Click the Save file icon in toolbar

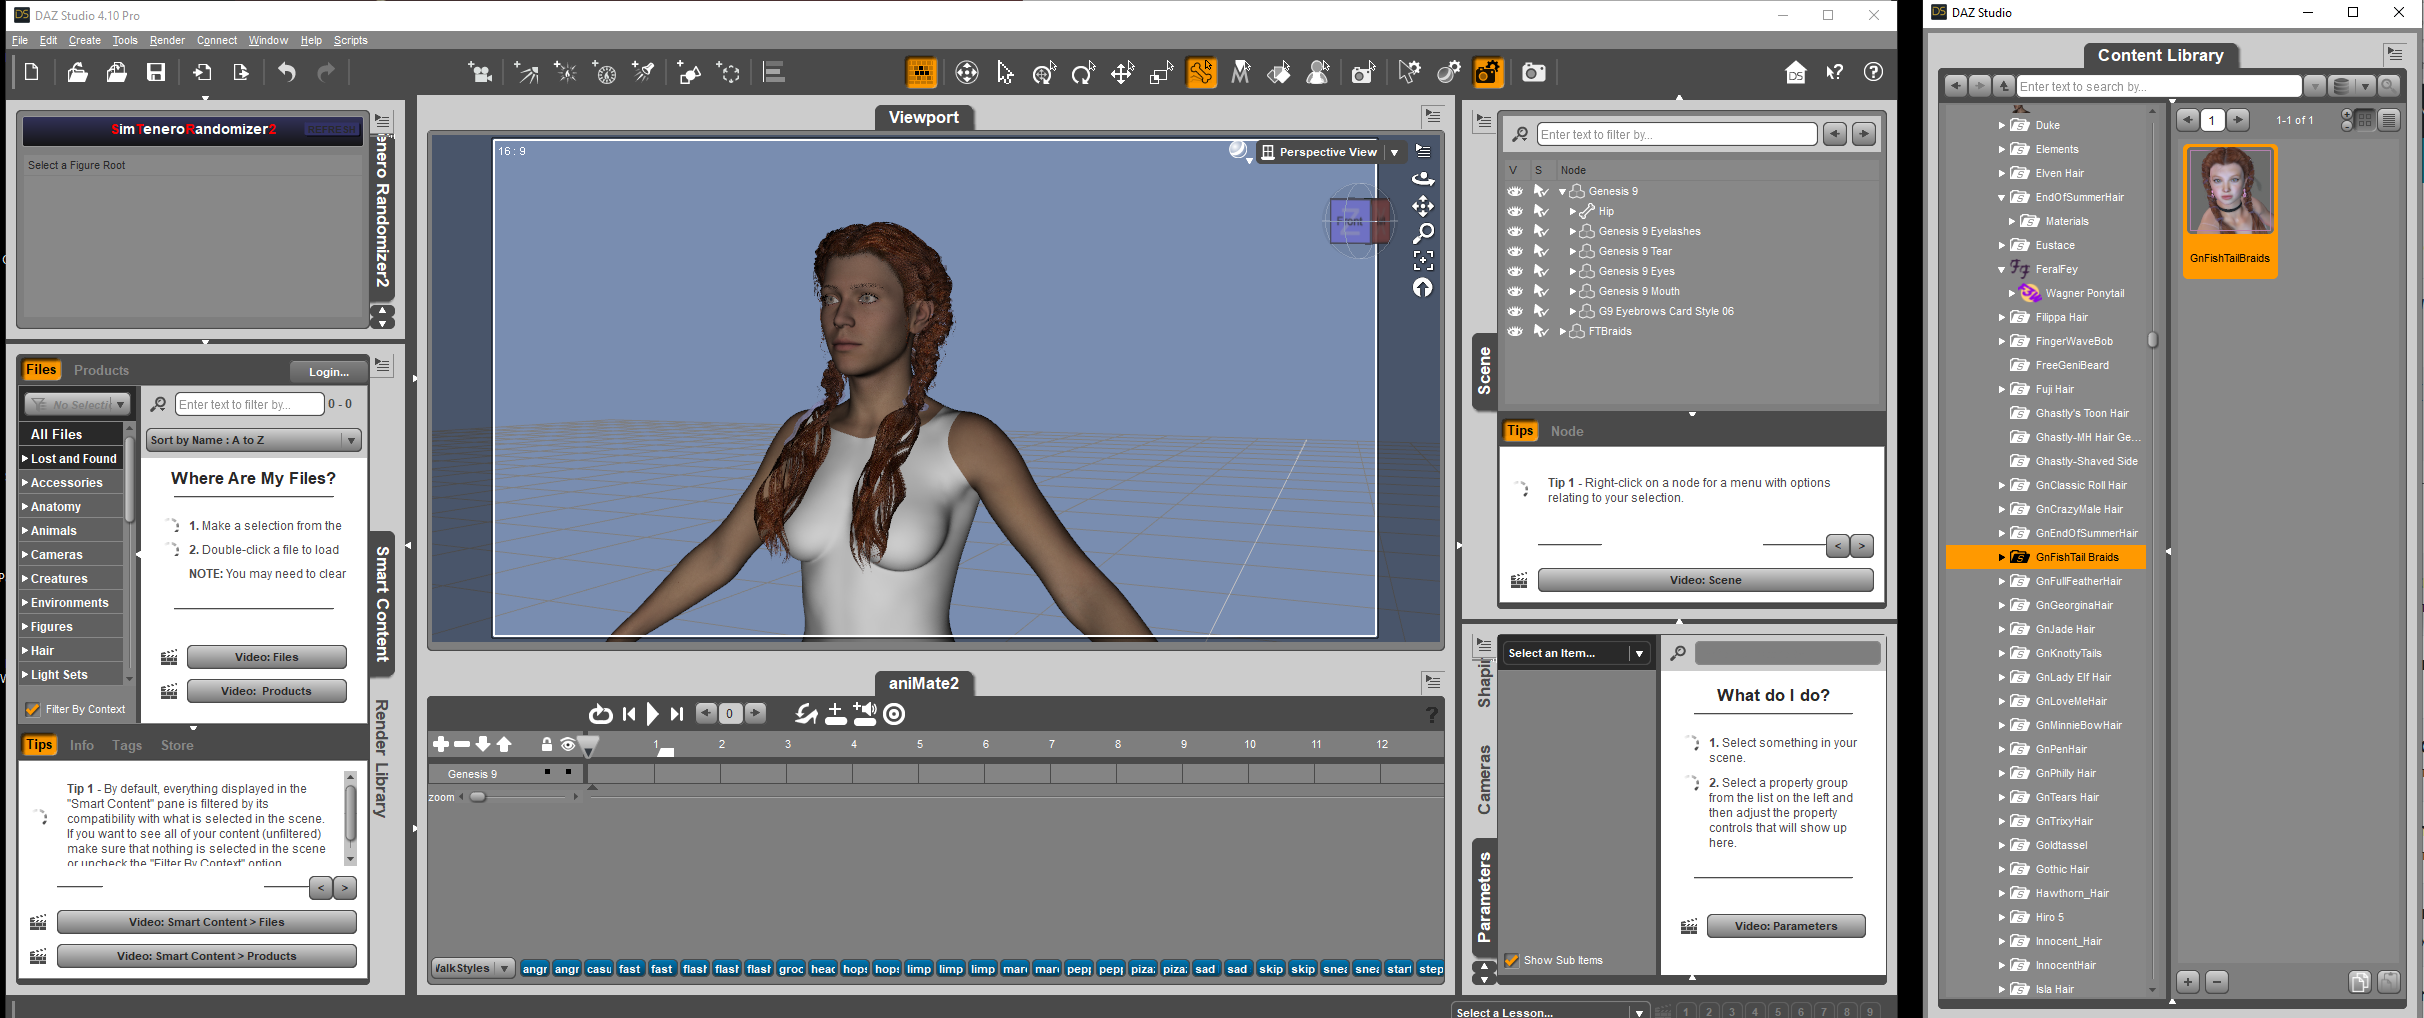tap(156, 72)
